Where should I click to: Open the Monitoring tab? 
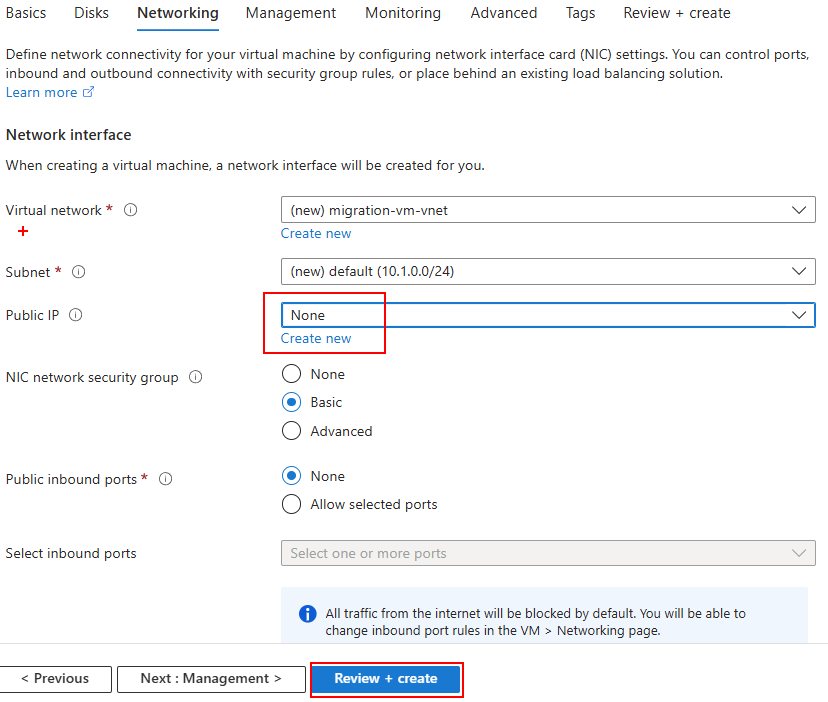402,13
